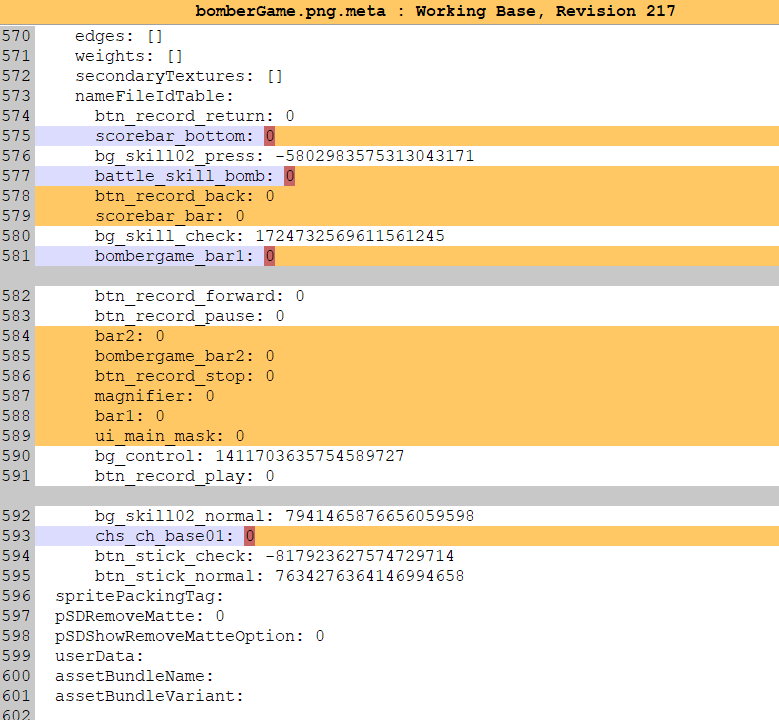This screenshot has width=779, height=720.
Task: Click the 'secondaryTextures: []' line
Action: [179, 76]
